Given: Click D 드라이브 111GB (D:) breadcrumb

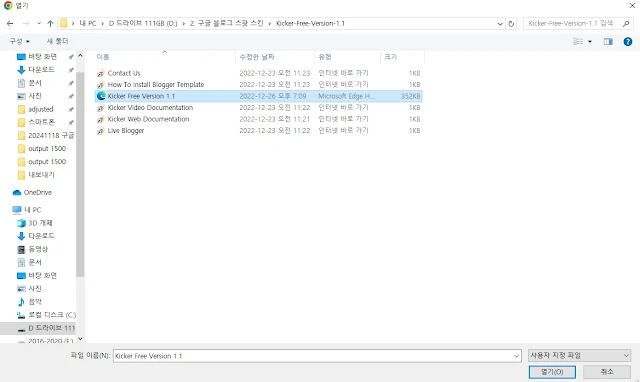Looking at the screenshot, I should [143, 24].
